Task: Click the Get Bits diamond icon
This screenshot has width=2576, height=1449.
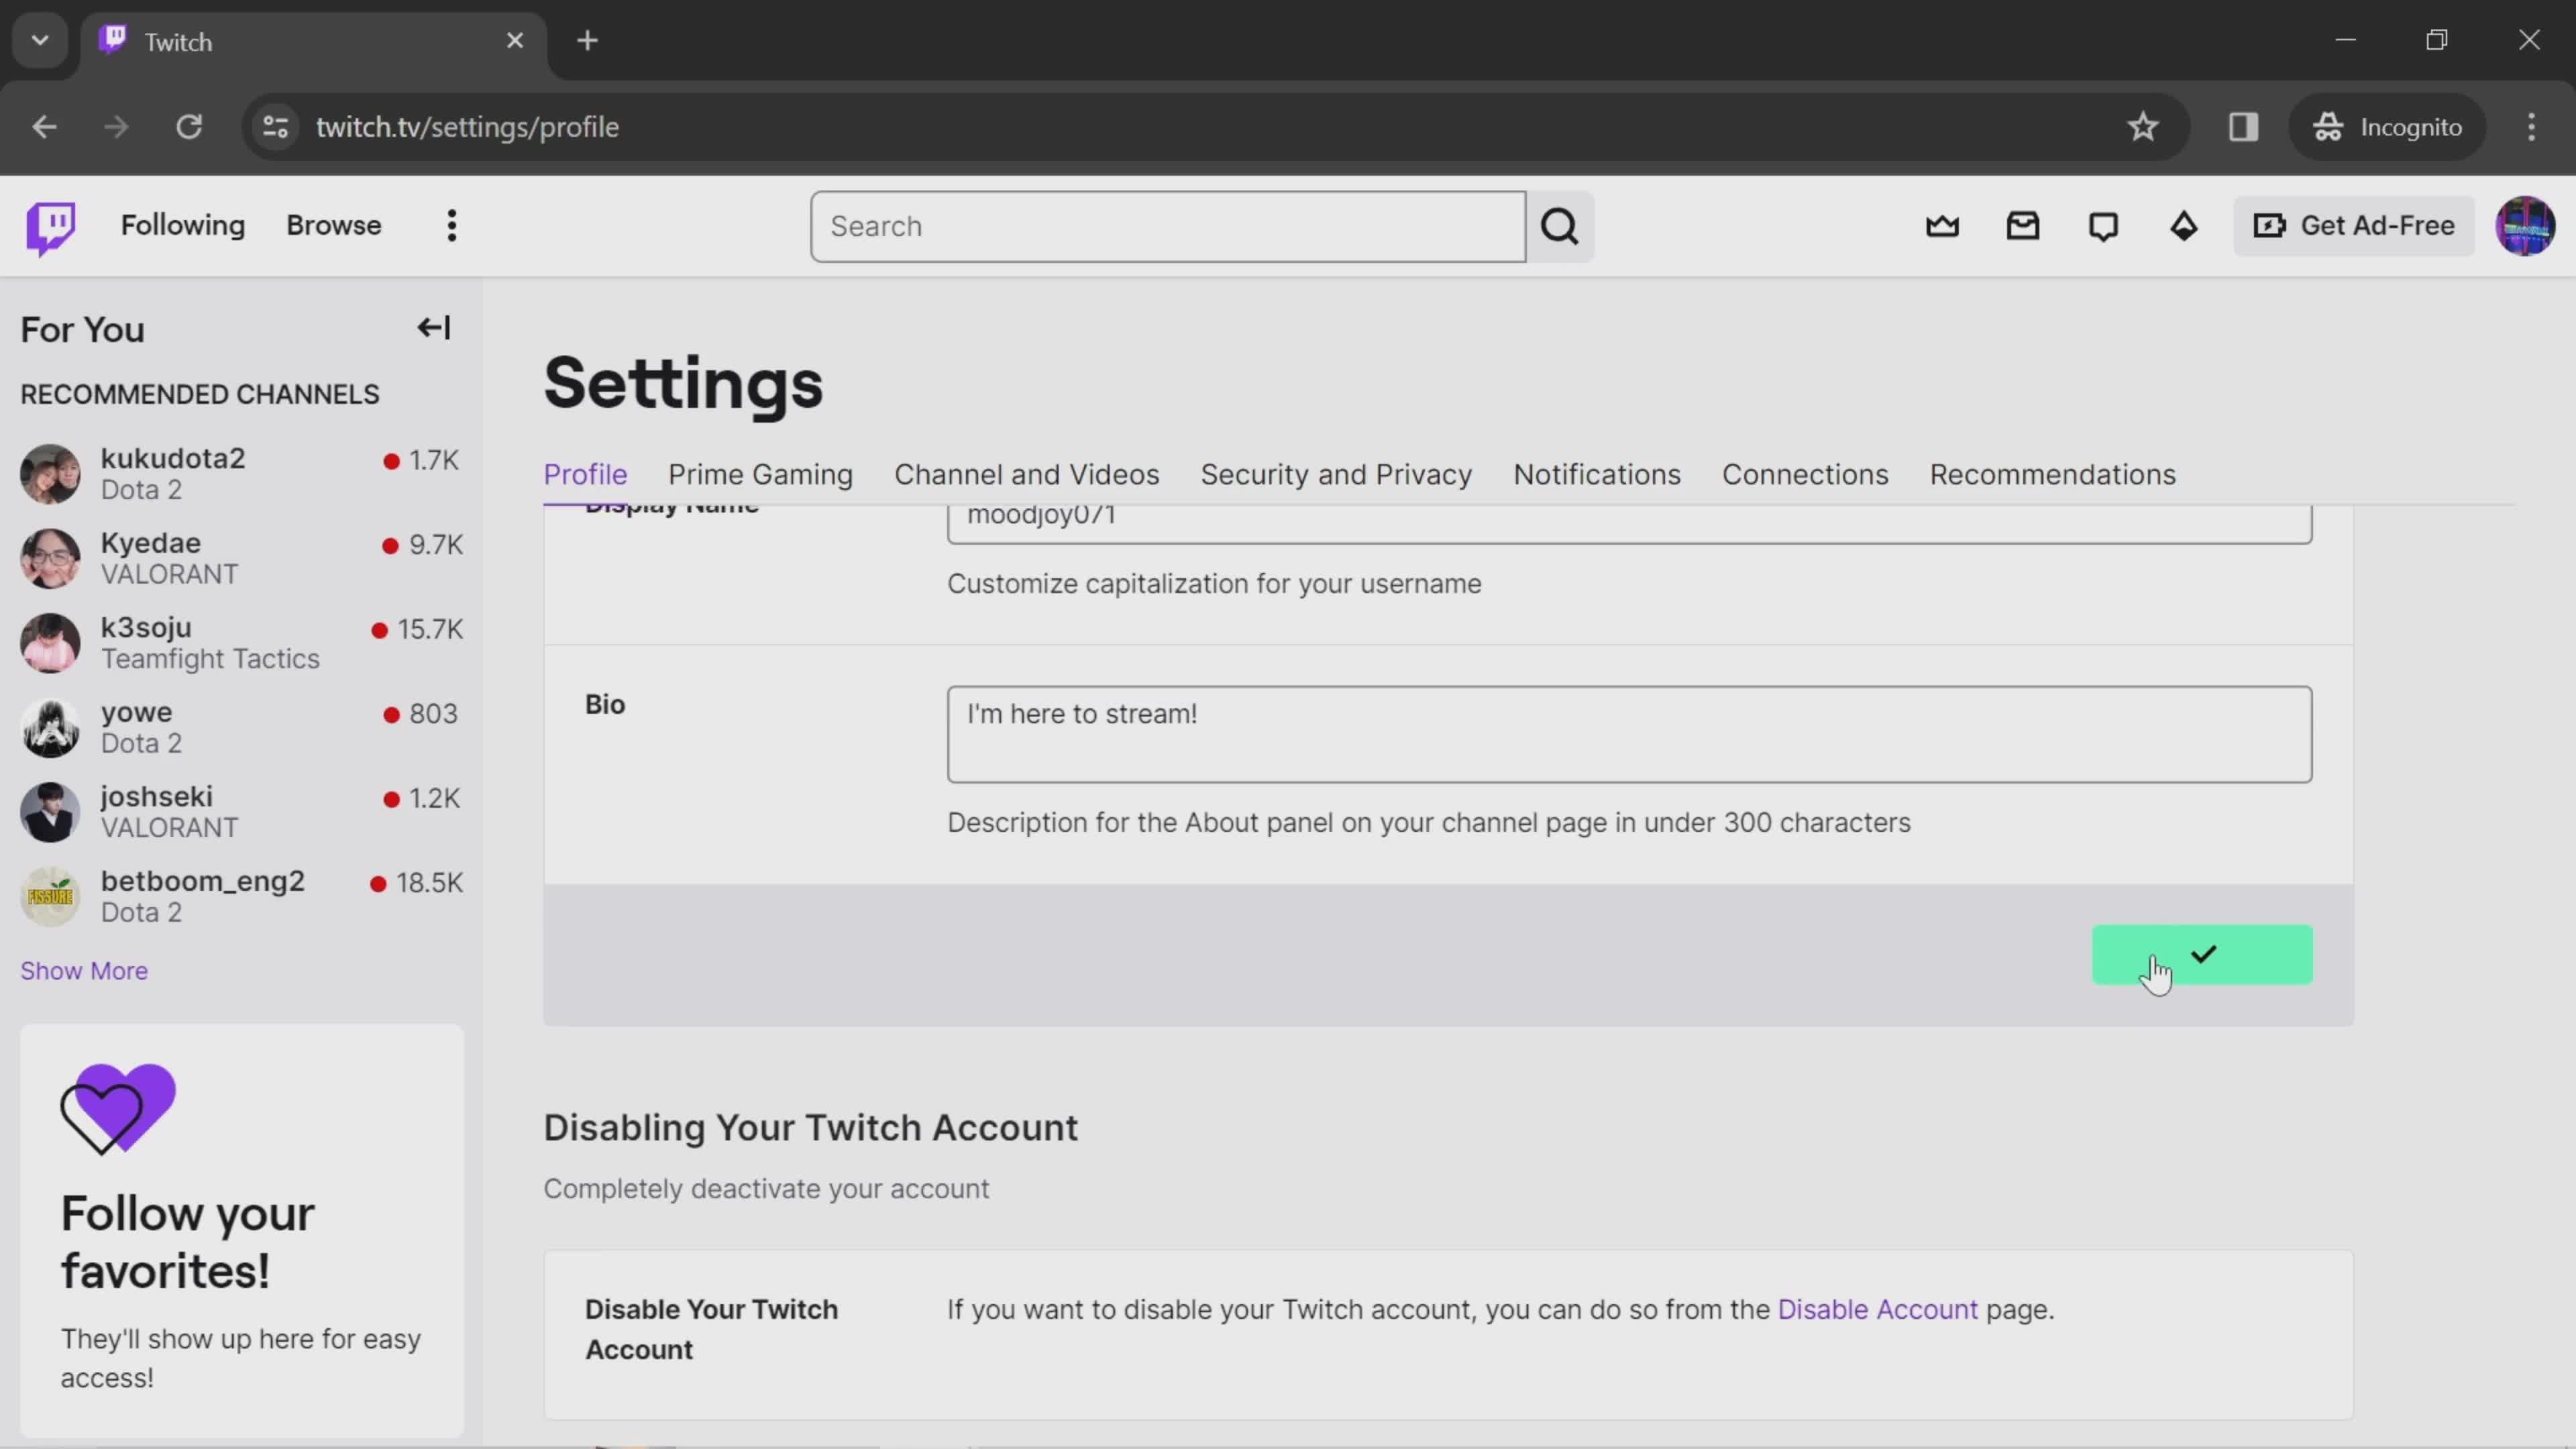Action: [x=2184, y=226]
